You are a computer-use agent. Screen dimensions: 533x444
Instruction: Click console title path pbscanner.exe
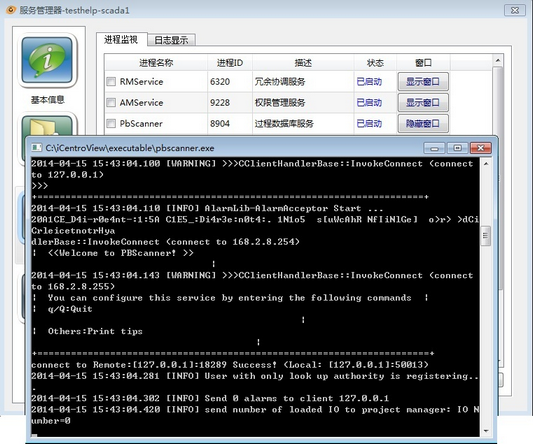(130, 148)
